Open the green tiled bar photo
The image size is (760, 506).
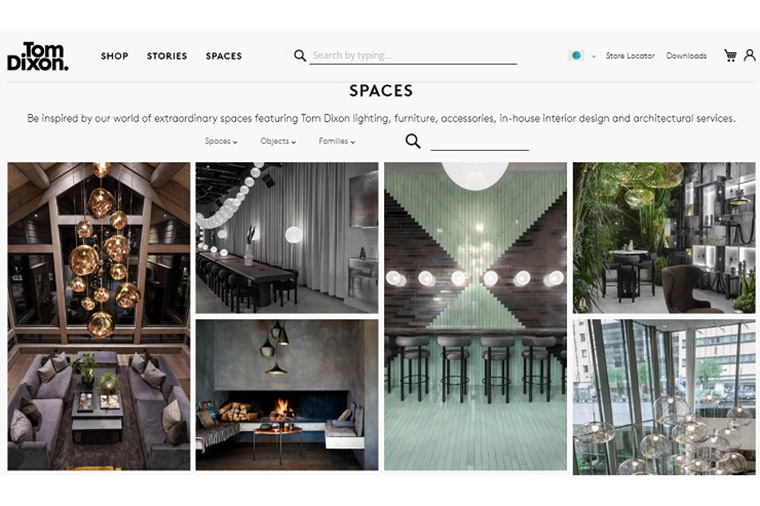475,316
